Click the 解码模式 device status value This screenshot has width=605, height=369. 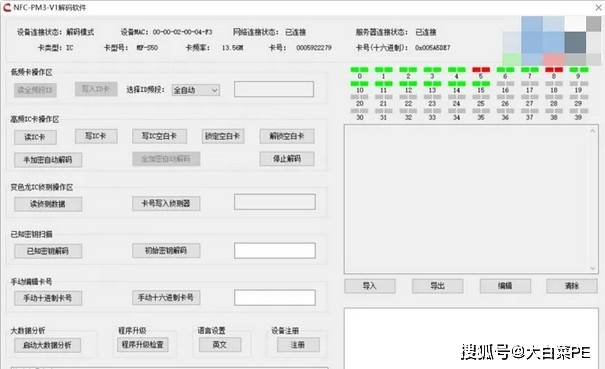tap(80, 32)
